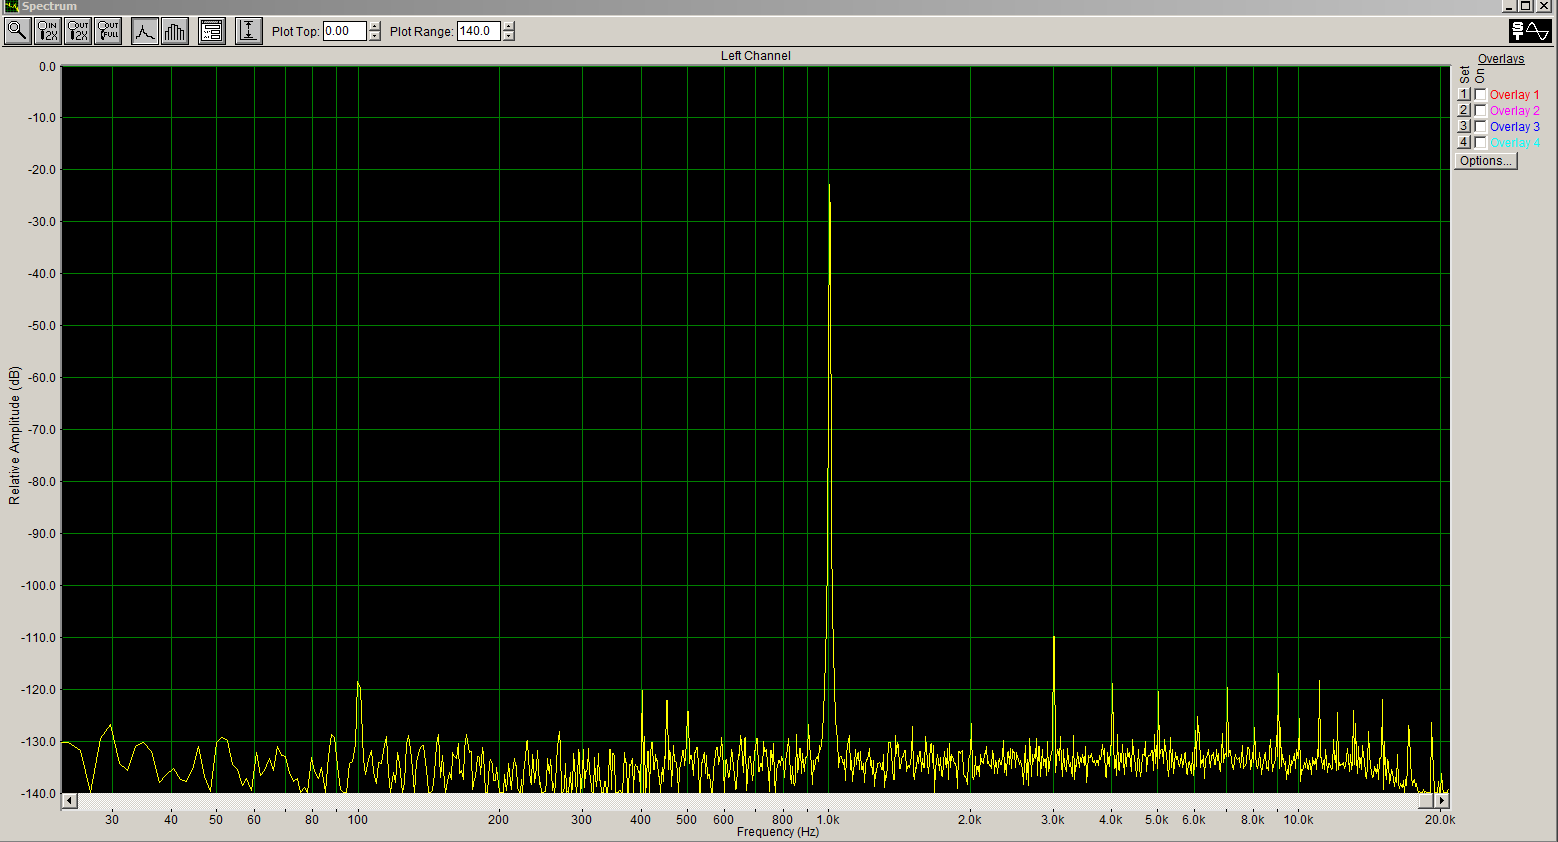The height and width of the screenshot is (842, 1558).
Task: Click the Plot Range value field
Action: [479, 31]
